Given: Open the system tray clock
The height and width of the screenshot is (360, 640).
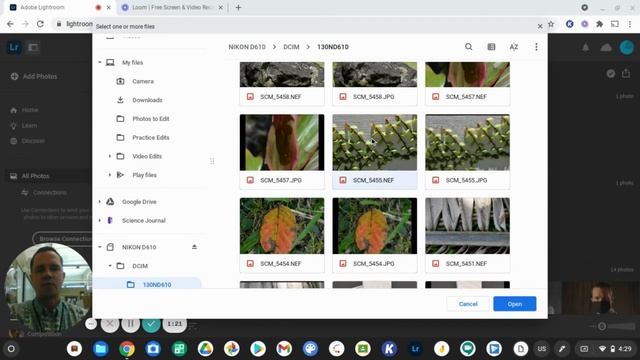Looking at the screenshot, I should pos(625,349).
